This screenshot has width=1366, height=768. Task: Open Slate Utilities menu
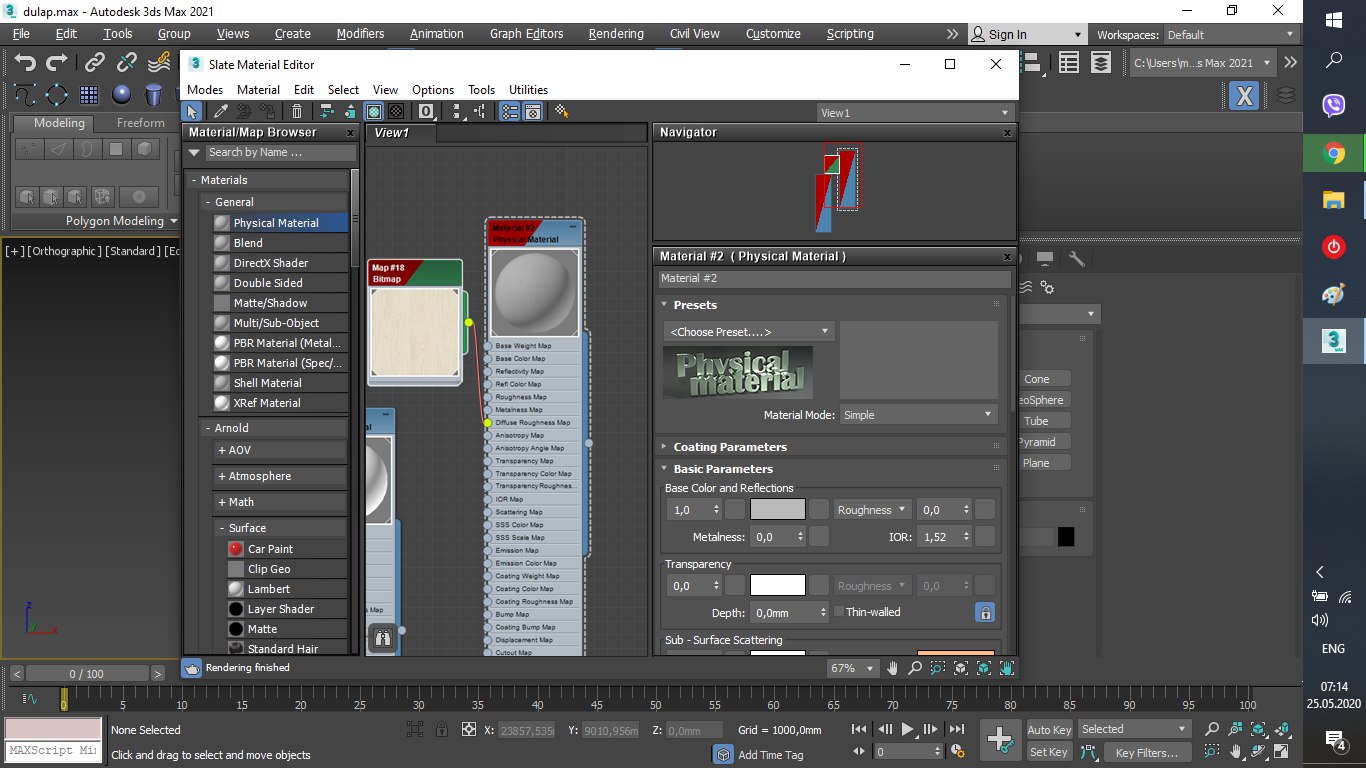528,90
